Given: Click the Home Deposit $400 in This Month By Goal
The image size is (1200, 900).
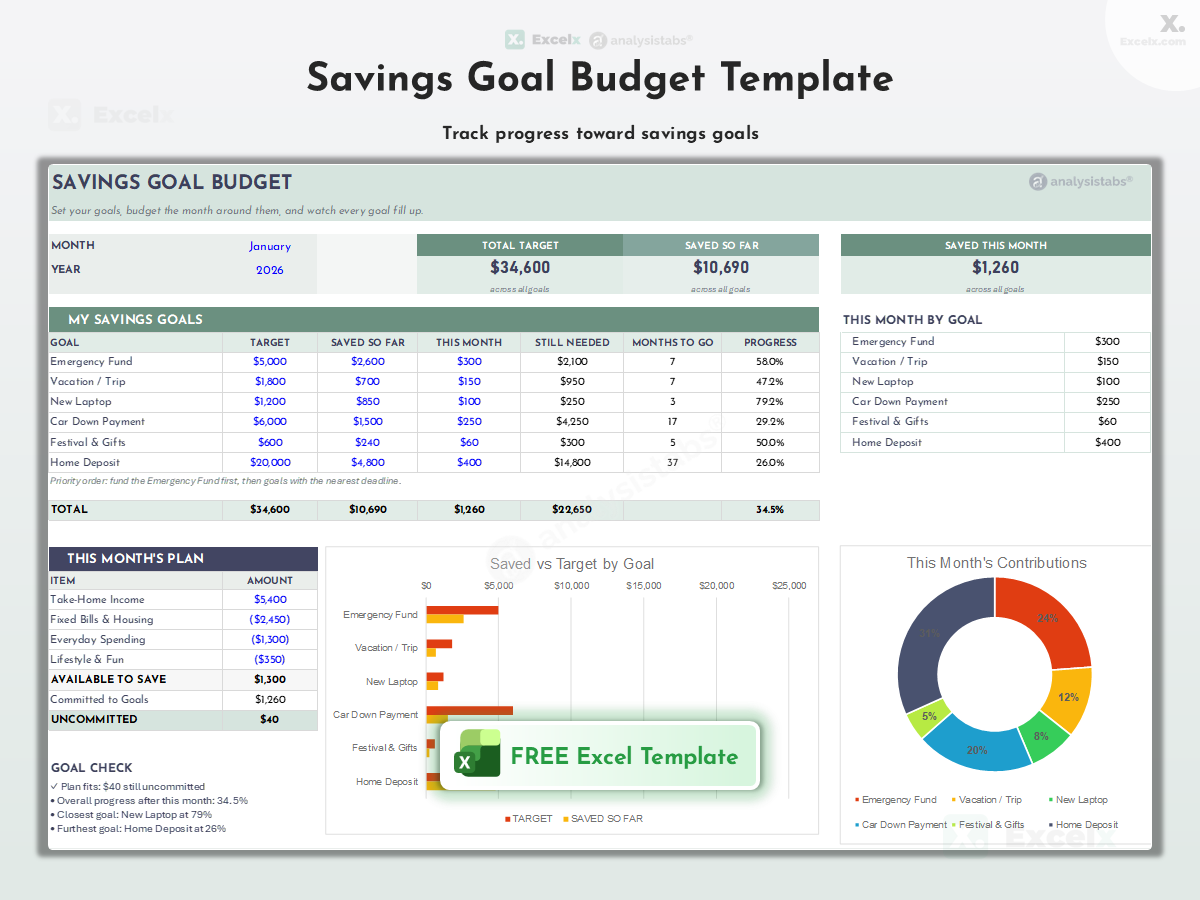Looking at the screenshot, I should click(1108, 442).
